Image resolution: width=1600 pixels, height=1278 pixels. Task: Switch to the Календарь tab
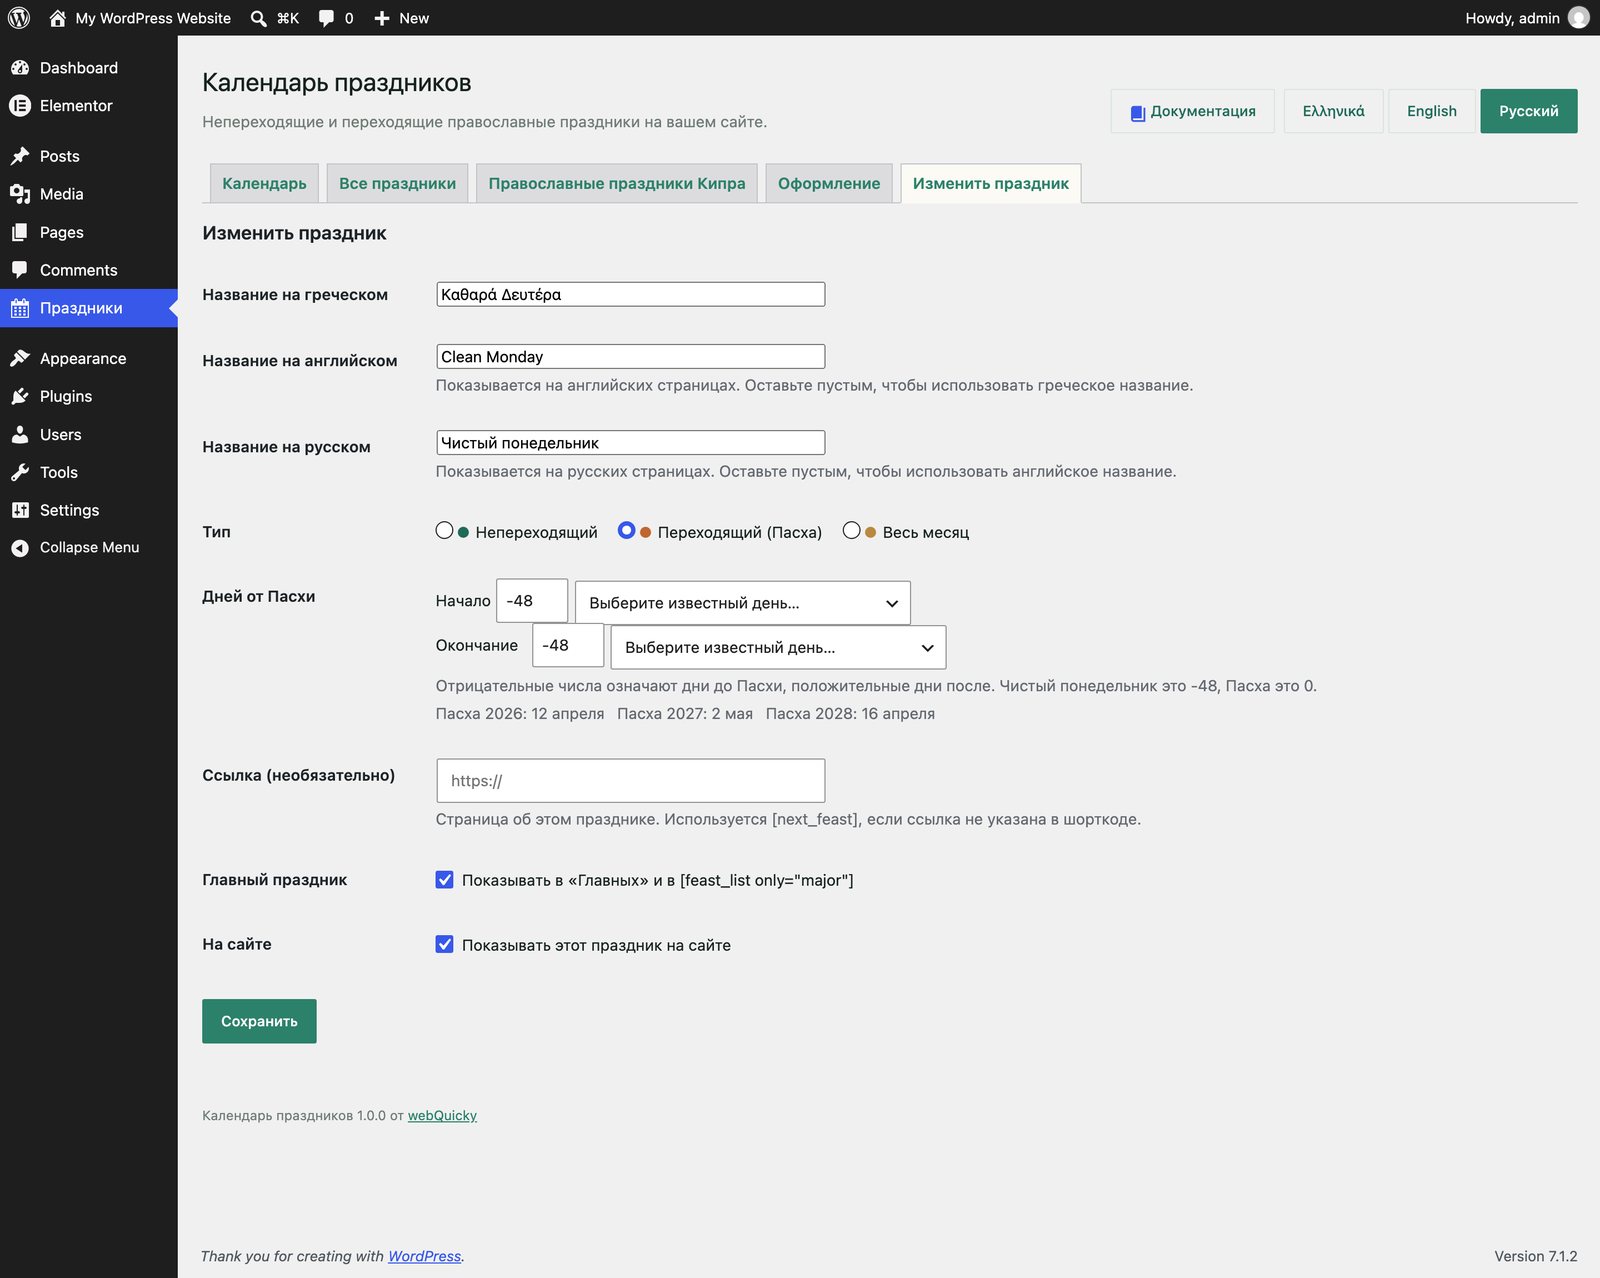pos(264,183)
